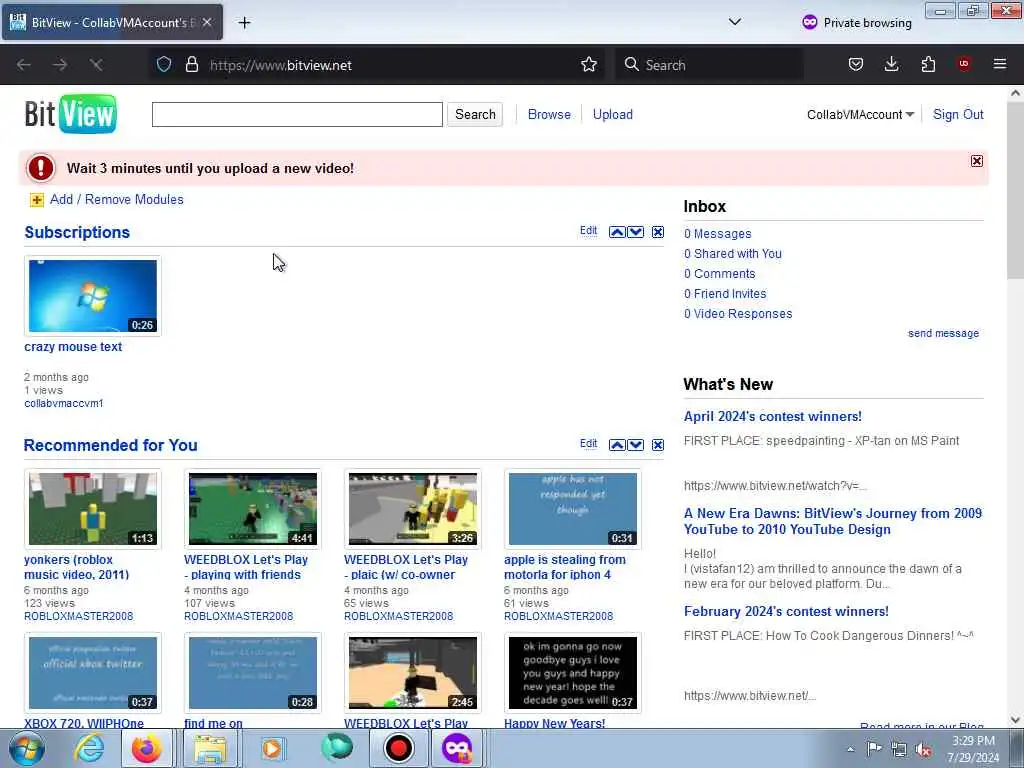This screenshot has width=1024, height=768.
Task: Click the BitView search text field
Action: [x=297, y=114]
